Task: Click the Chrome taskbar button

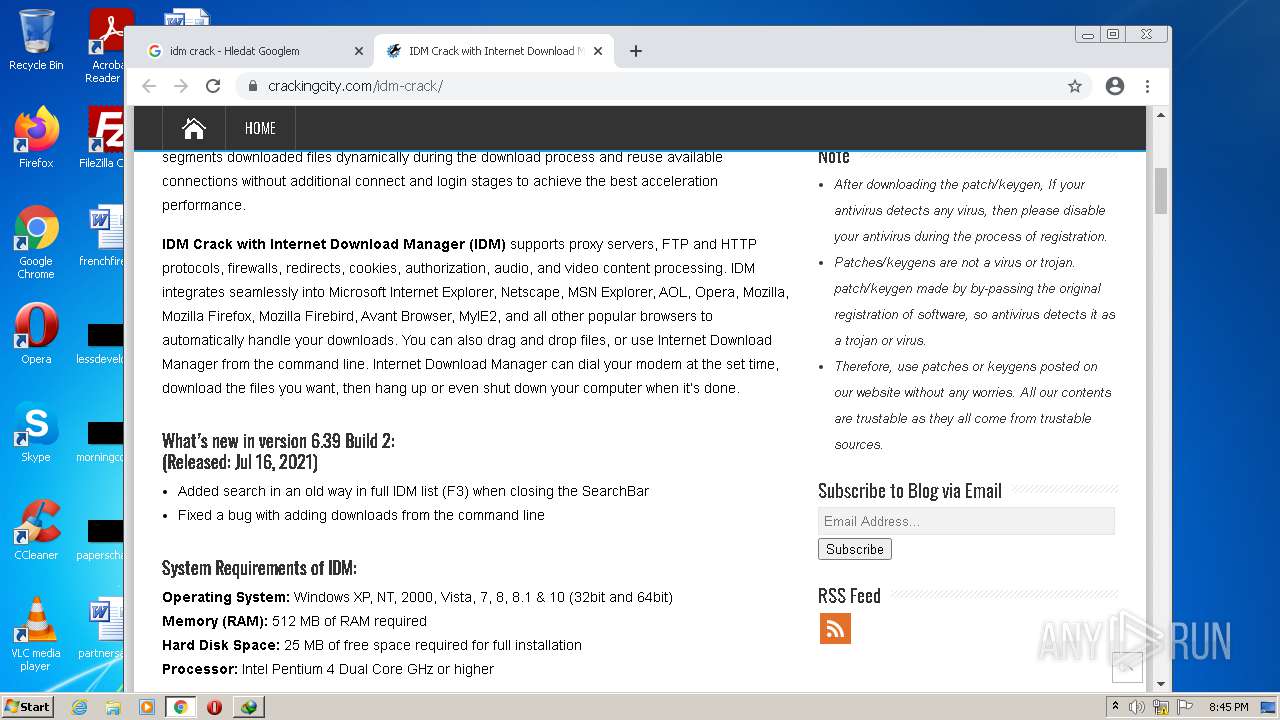Action: pos(181,707)
